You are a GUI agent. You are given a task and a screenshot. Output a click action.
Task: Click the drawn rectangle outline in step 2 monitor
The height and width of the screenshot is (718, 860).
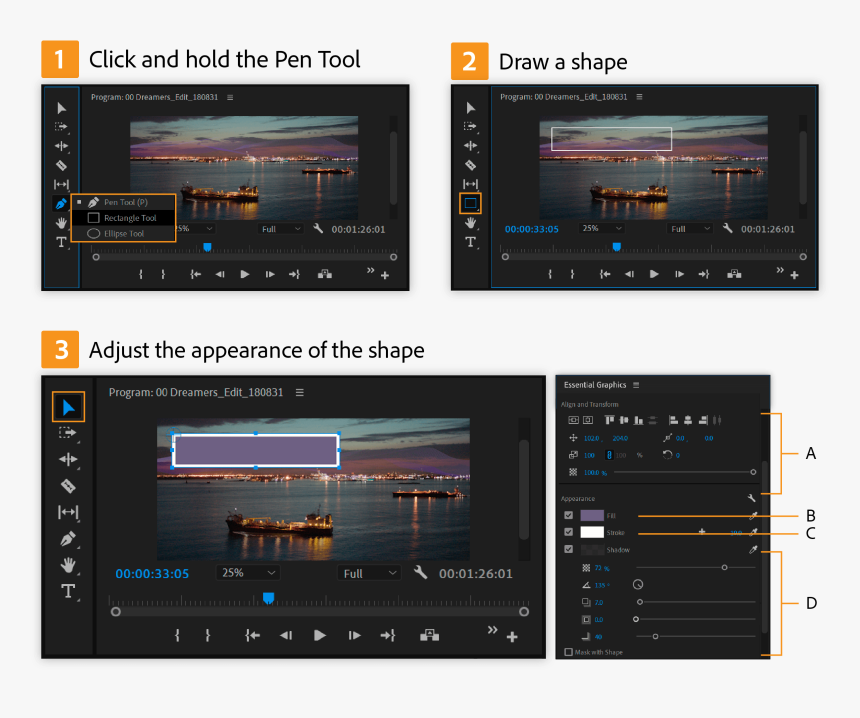click(611, 139)
